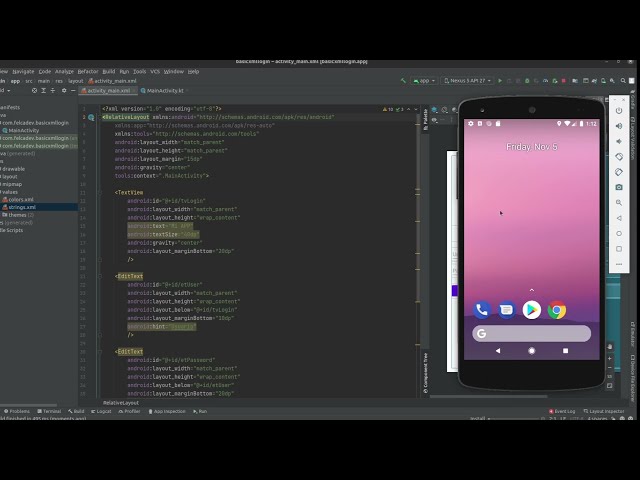Screen dimensions: 640x480
Task: Click the src breadcrumb in navigation bar
Action: (x=29, y=81)
